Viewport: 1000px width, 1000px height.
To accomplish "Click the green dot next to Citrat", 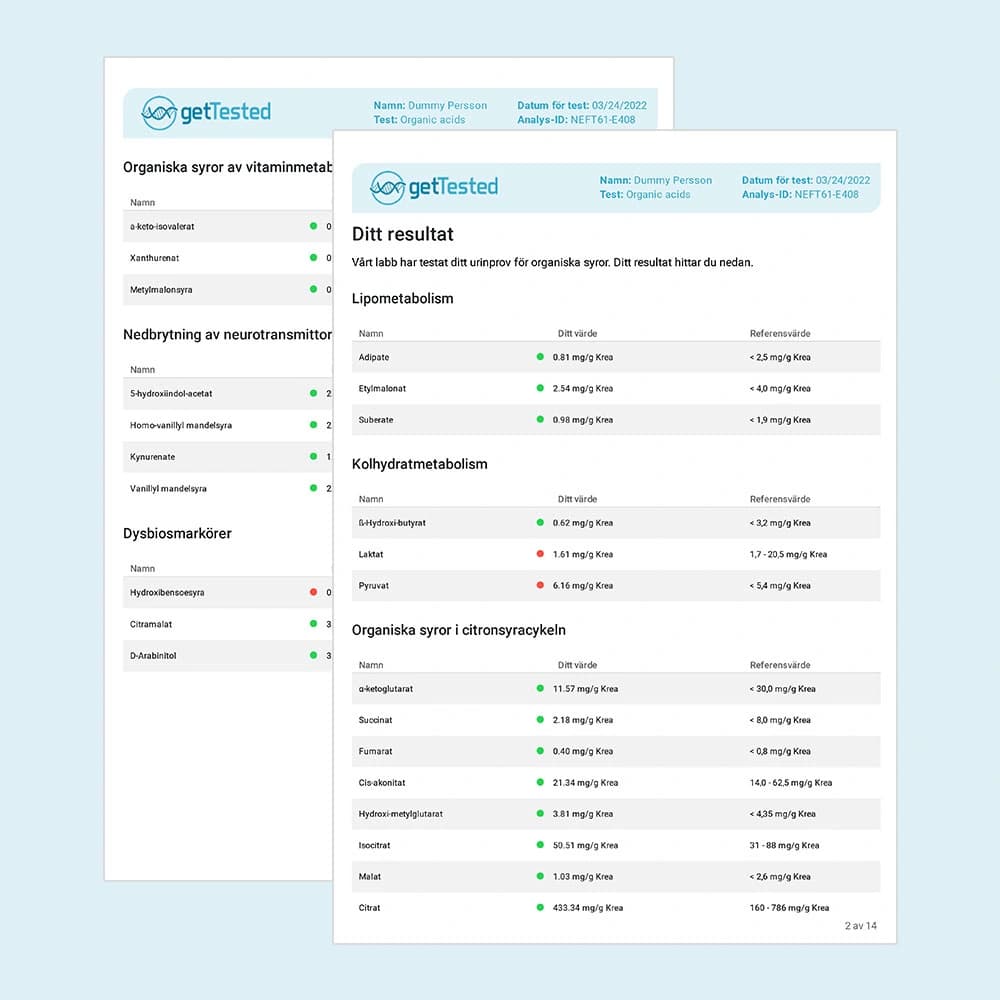I will [x=540, y=908].
